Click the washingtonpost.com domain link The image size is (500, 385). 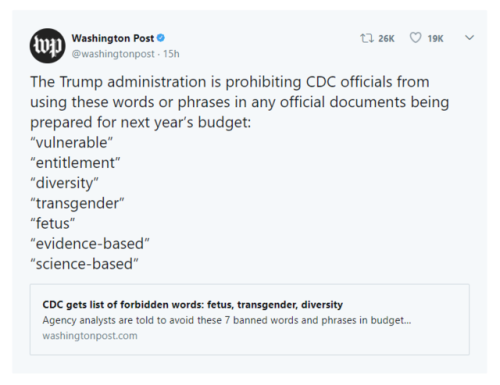90,335
